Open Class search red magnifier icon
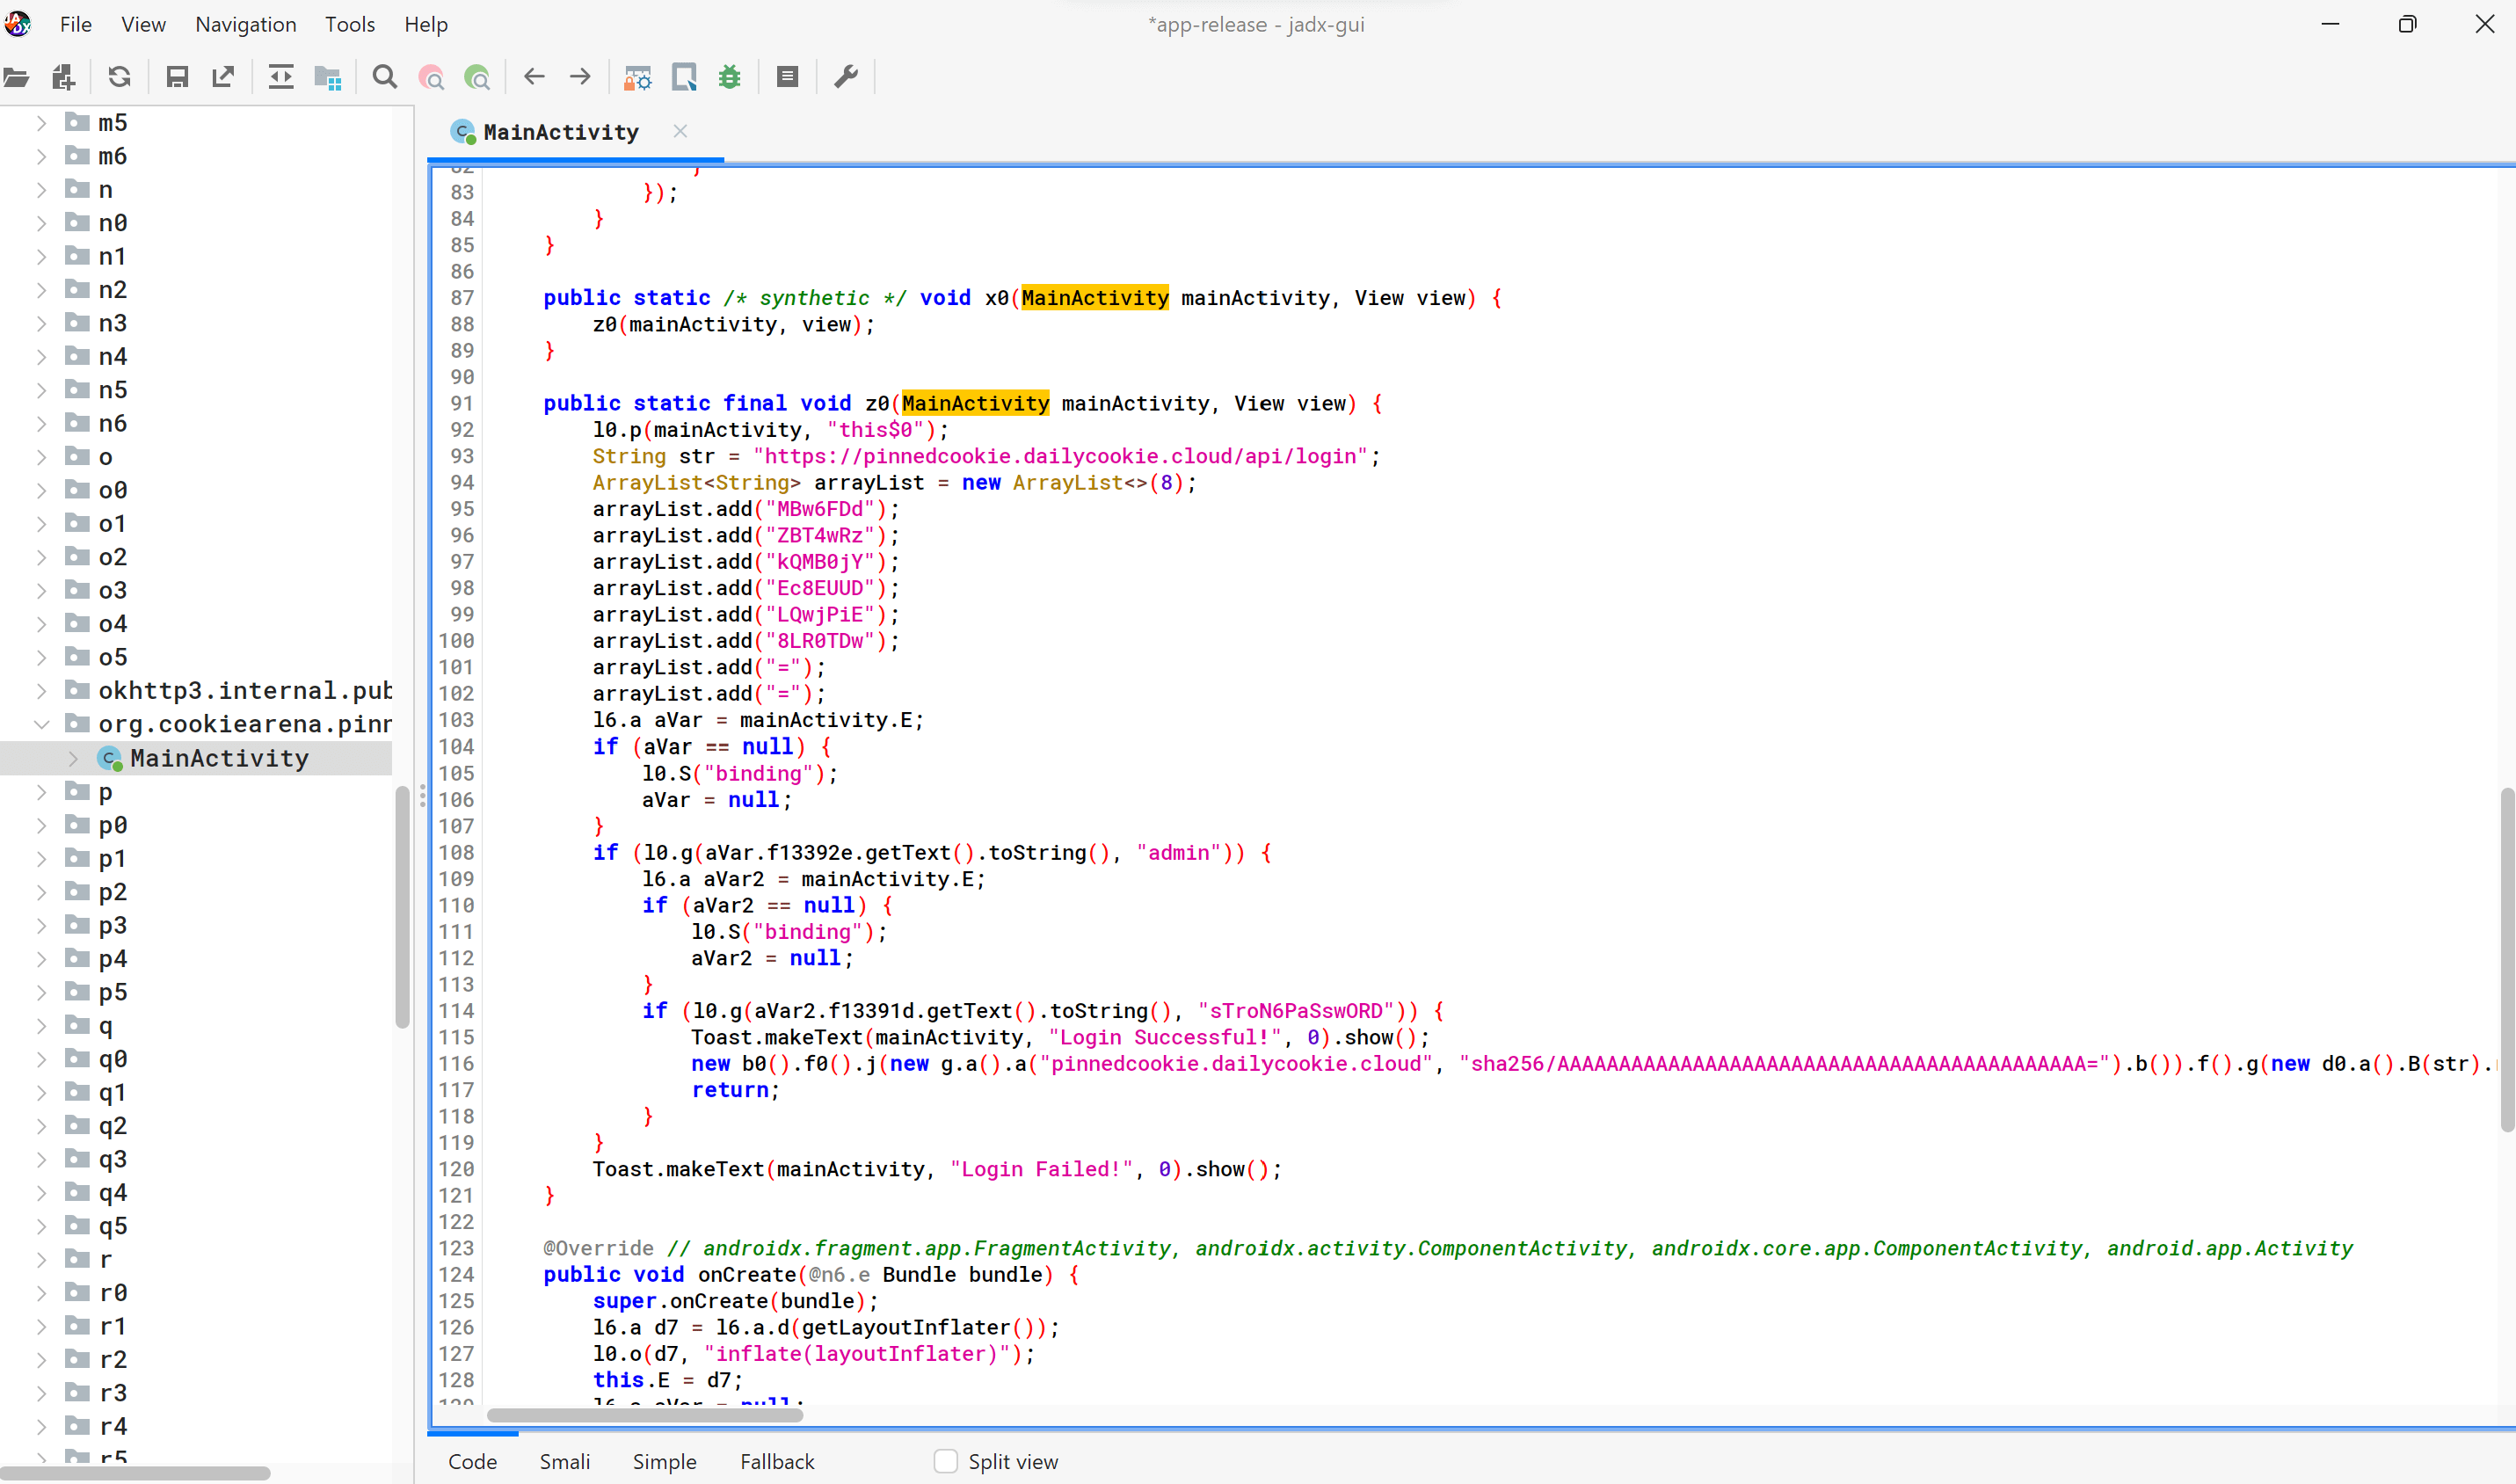This screenshot has height=1484, width=2516. [x=431, y=77]
